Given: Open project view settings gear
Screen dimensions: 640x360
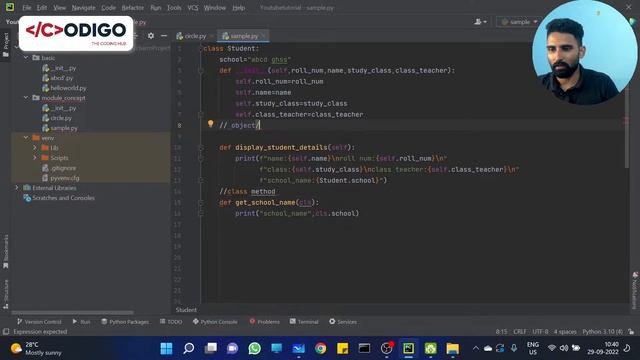Looking at the screenshot, I should (x=151, y=36).
